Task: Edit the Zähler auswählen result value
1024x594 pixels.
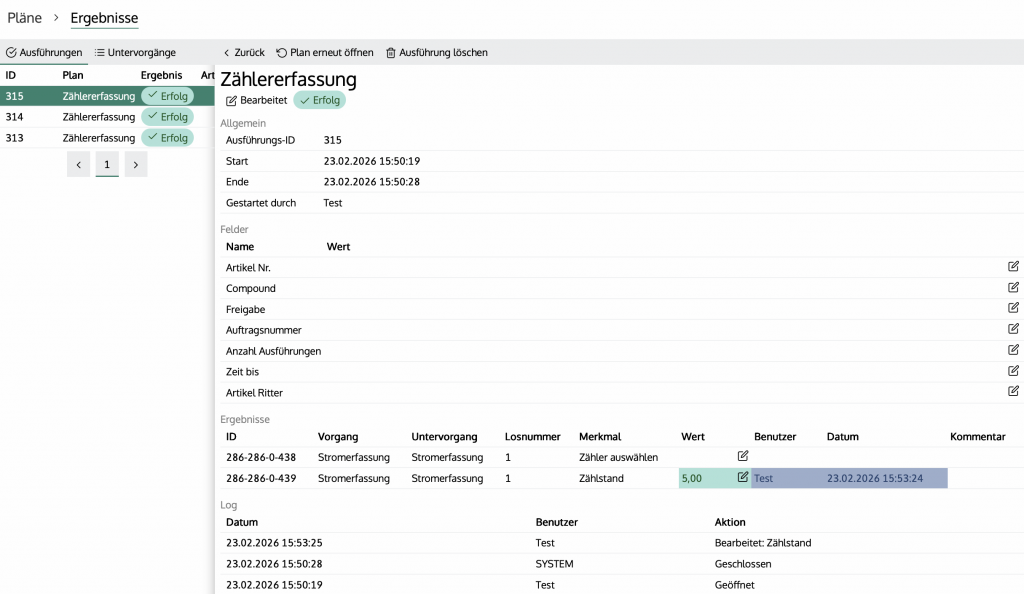Action: tap(743, 457)
